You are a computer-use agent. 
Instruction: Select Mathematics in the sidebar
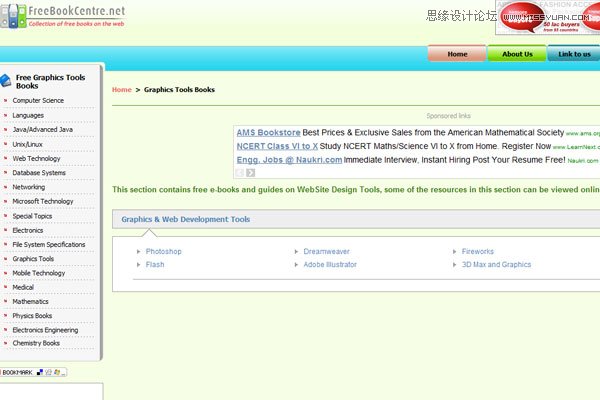[30, 301]
